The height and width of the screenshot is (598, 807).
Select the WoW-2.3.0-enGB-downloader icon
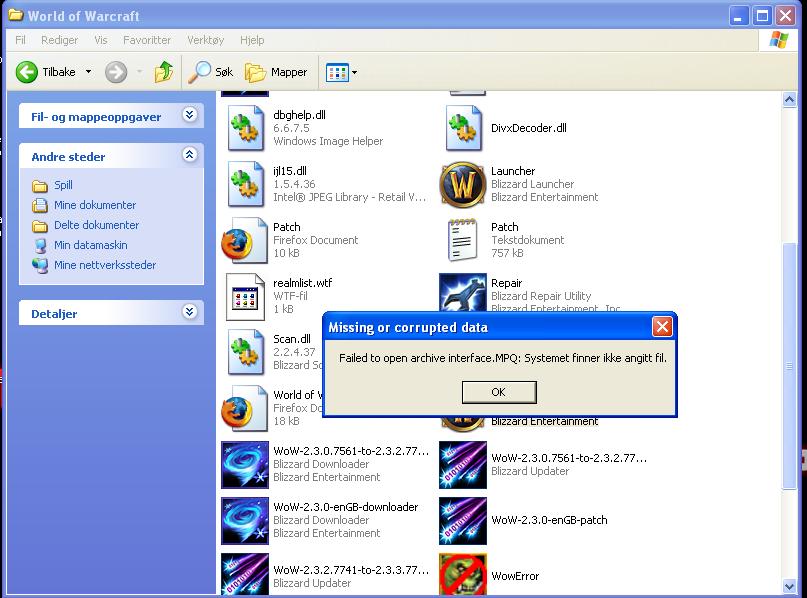point(245,521)
